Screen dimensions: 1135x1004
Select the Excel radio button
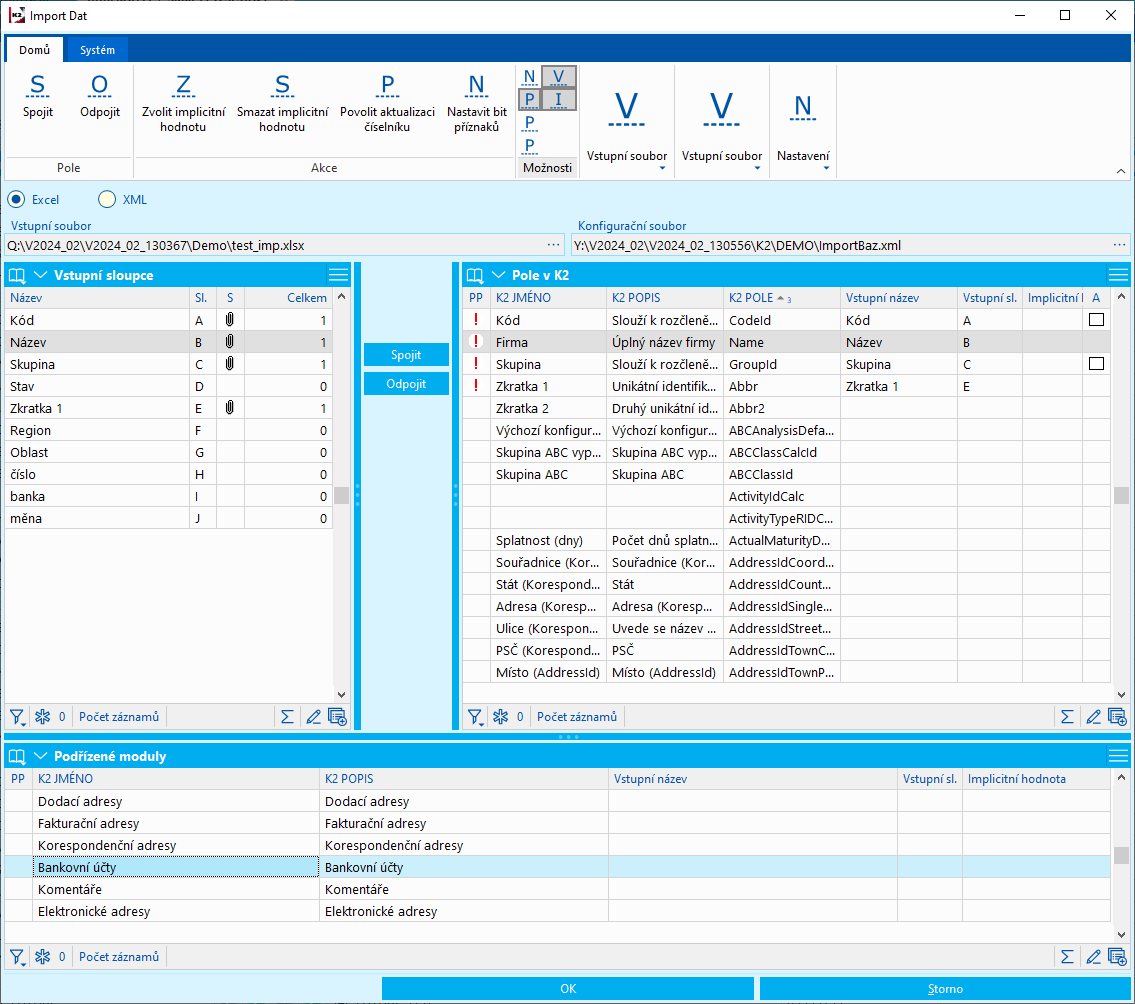tap(16, 200)
